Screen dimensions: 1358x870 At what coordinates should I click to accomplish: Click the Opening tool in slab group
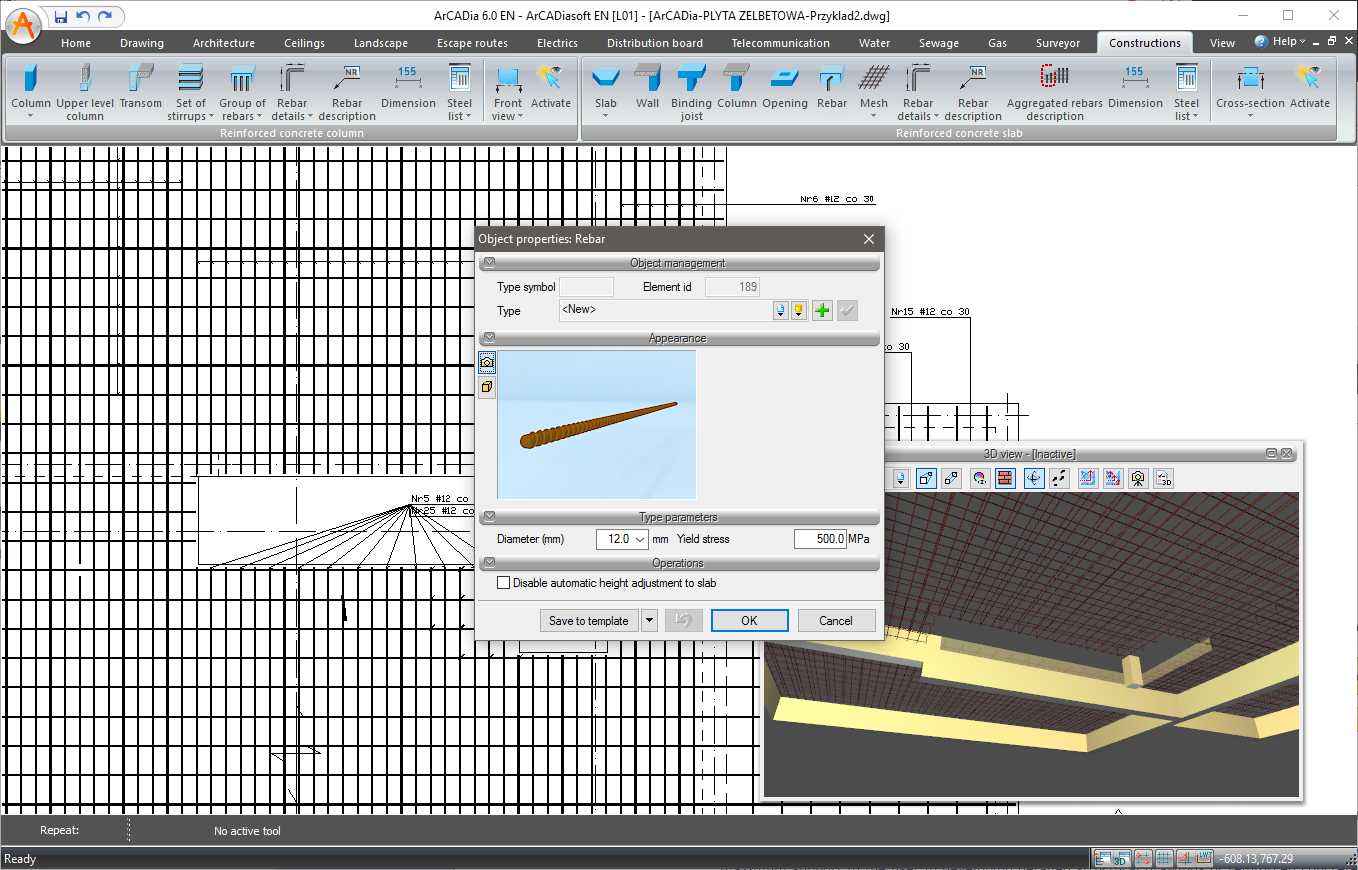click(784, 86)
